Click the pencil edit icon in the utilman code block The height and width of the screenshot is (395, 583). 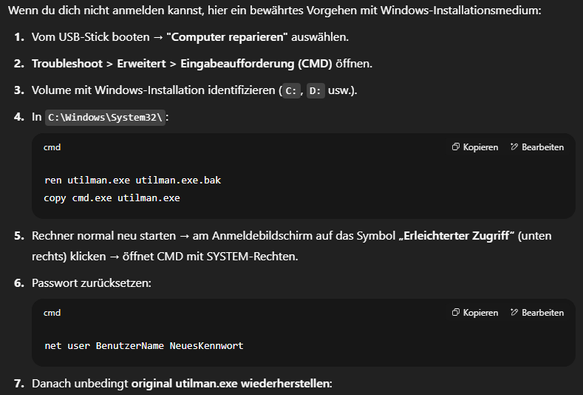(514, 147)
